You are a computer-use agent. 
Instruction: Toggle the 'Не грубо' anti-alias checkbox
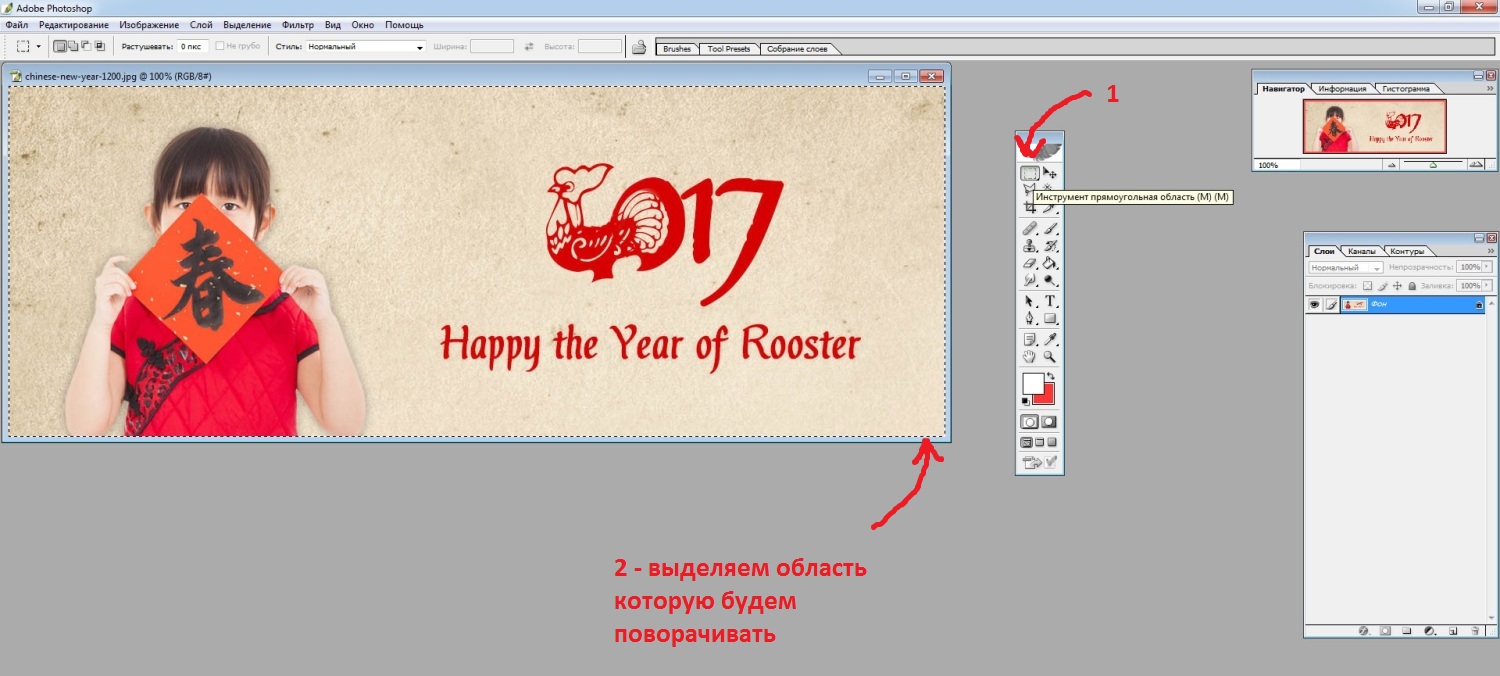pyautogui.click(x=221, y=47)
